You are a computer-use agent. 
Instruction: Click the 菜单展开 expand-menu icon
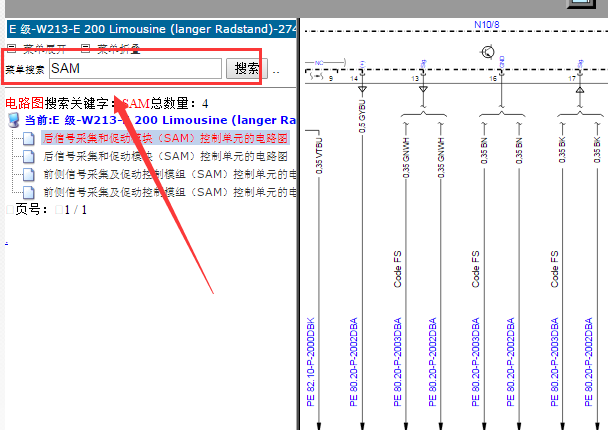click(11, 48)
